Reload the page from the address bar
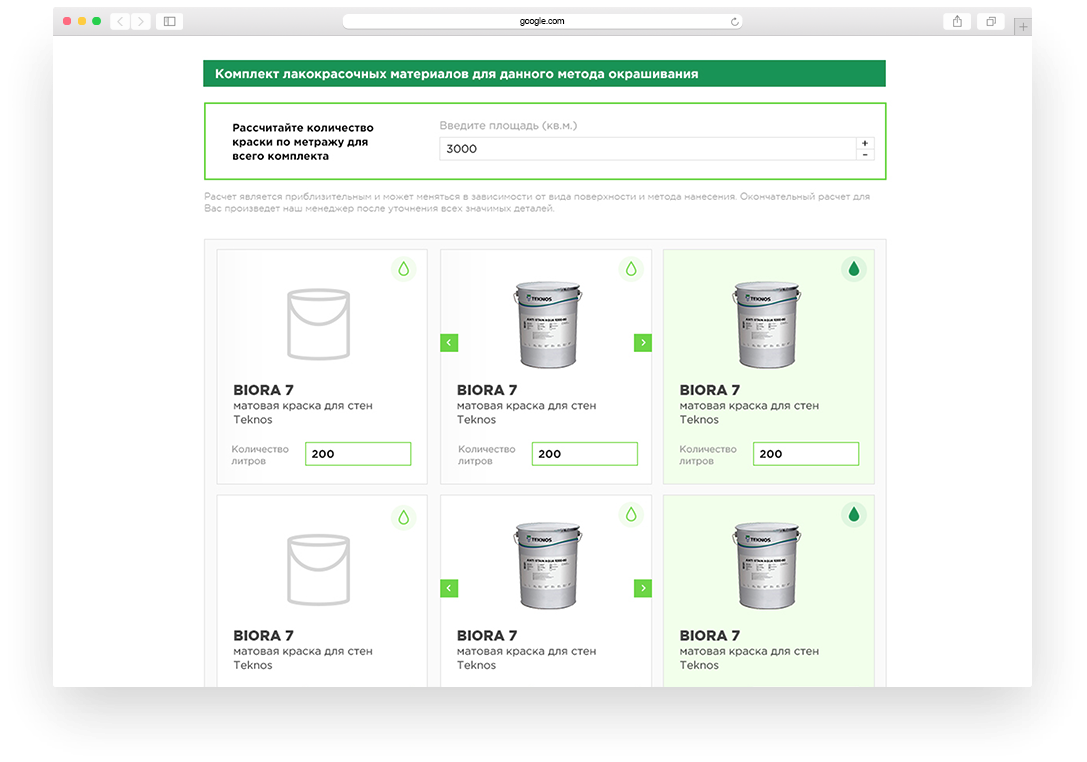Image resolution: width=1087 pixels, height=762 pixels. click(735, 21)
